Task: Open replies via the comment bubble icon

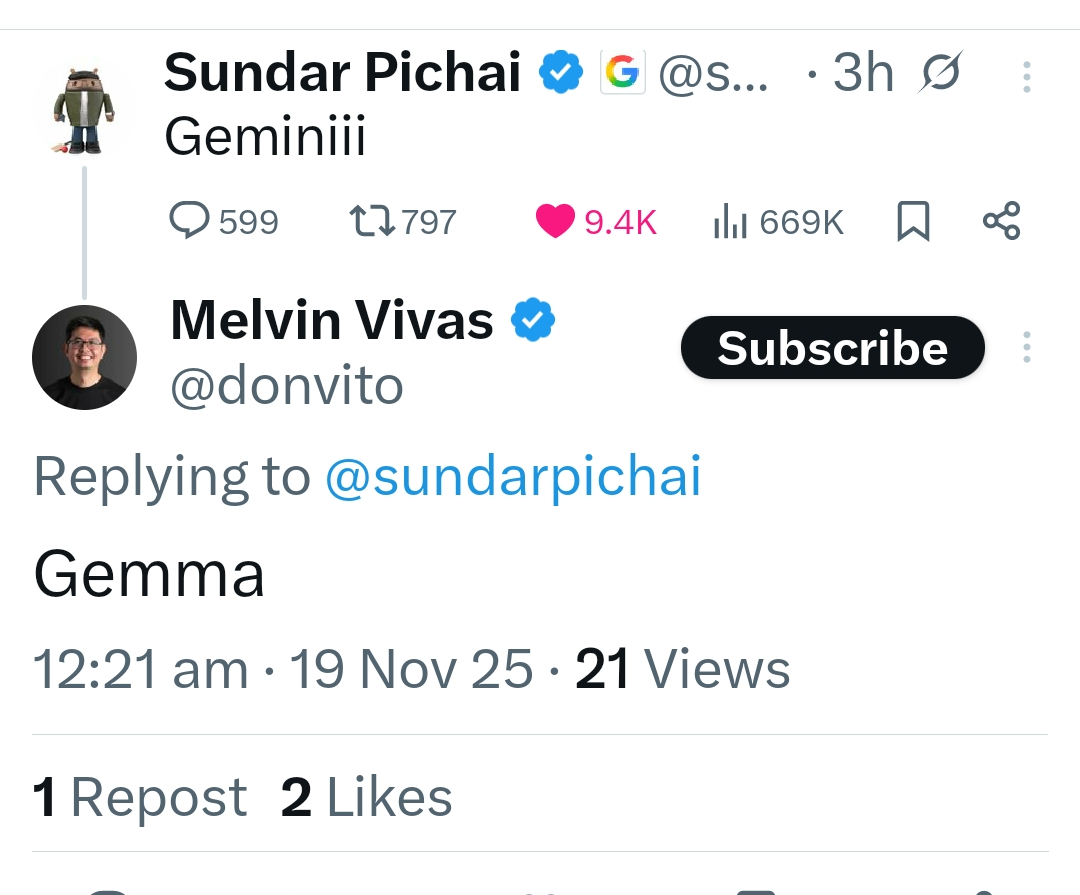Action: [189, 220]
